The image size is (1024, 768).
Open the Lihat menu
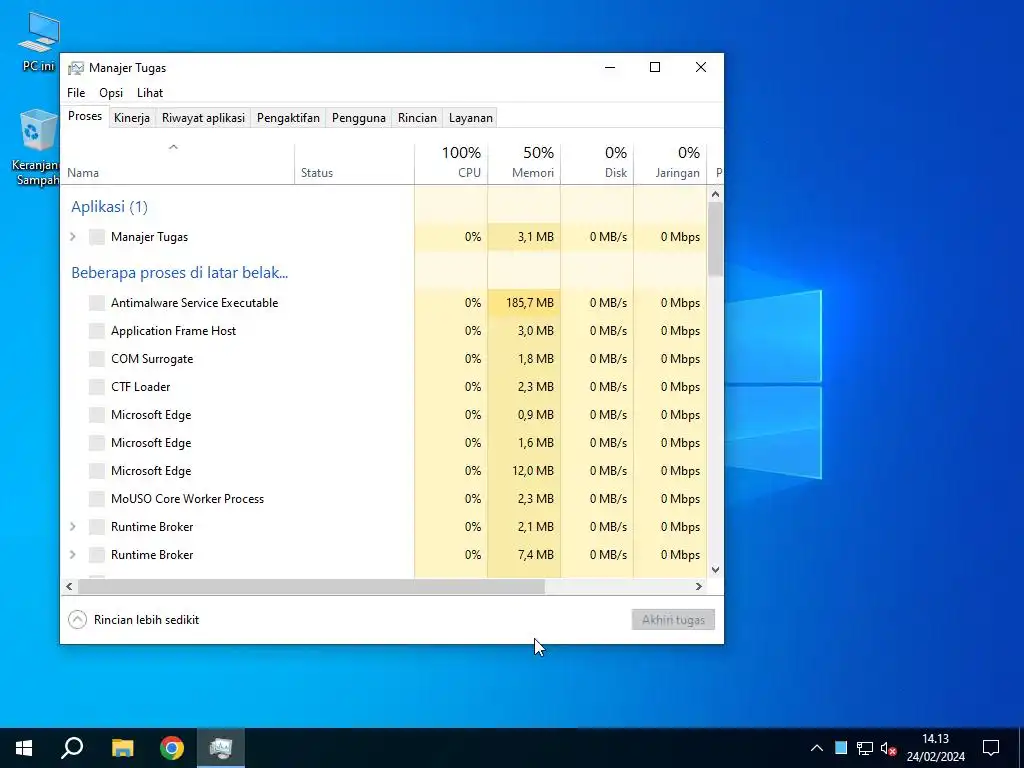[150, 93]
